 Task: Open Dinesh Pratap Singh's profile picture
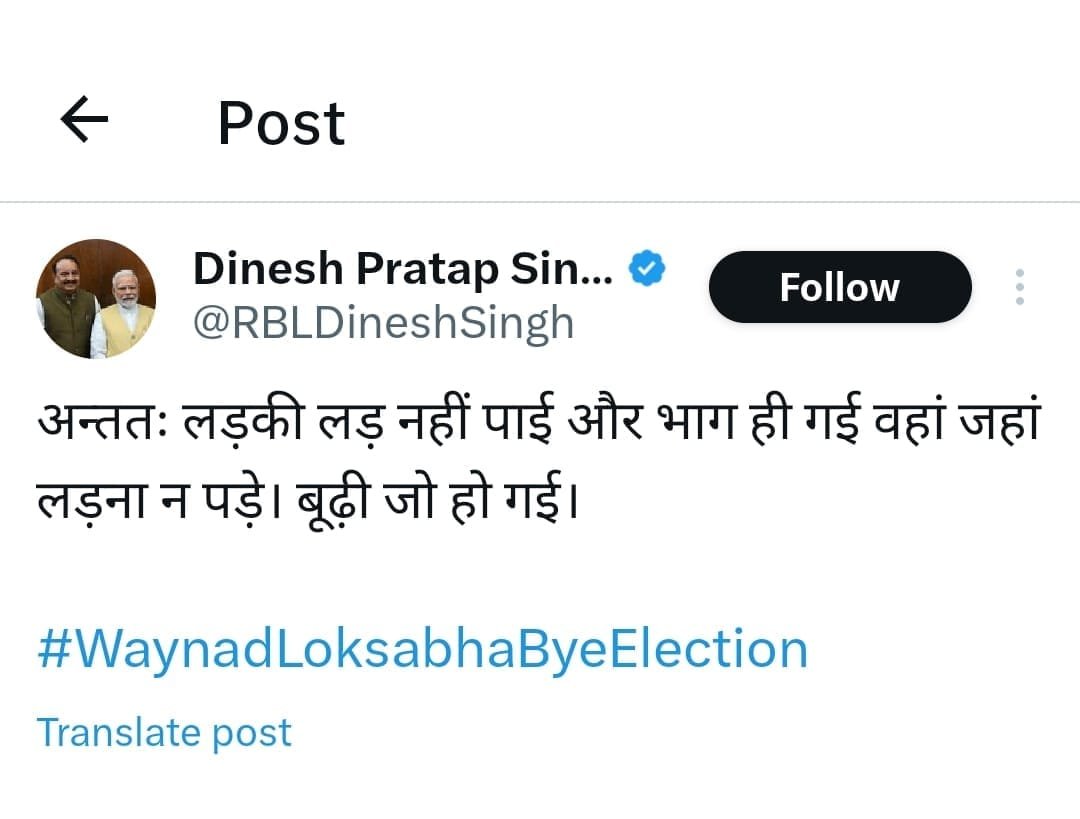(x=96, y=298)
